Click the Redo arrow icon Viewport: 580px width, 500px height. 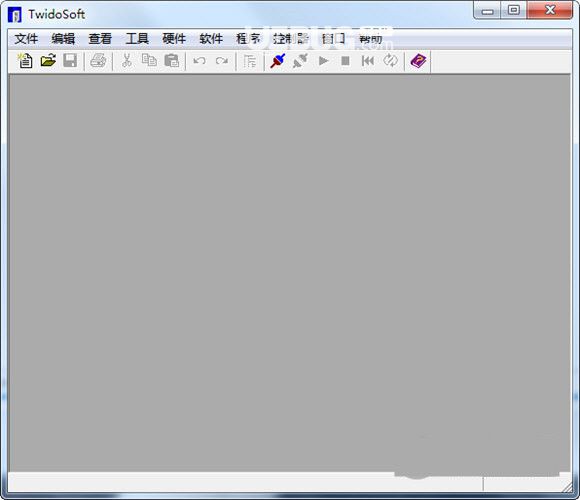click(222, 61)
